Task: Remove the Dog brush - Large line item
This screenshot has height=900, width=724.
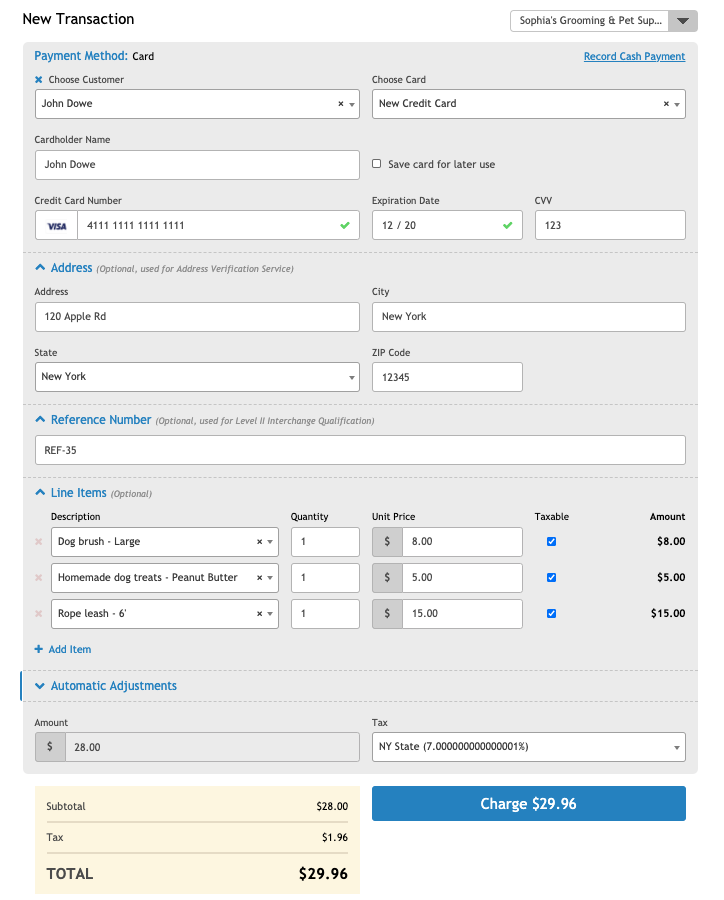Action: 39,542
